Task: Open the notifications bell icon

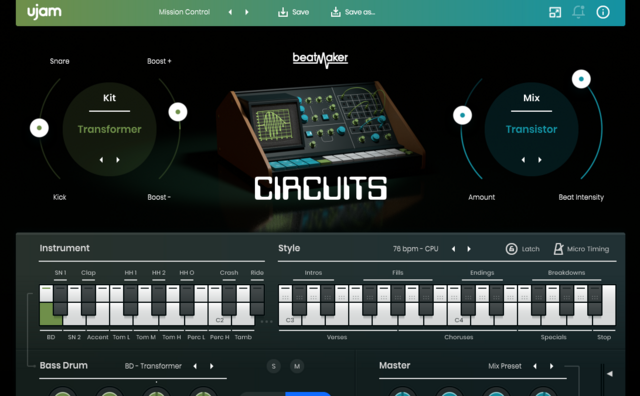Action: pos(578,12)
